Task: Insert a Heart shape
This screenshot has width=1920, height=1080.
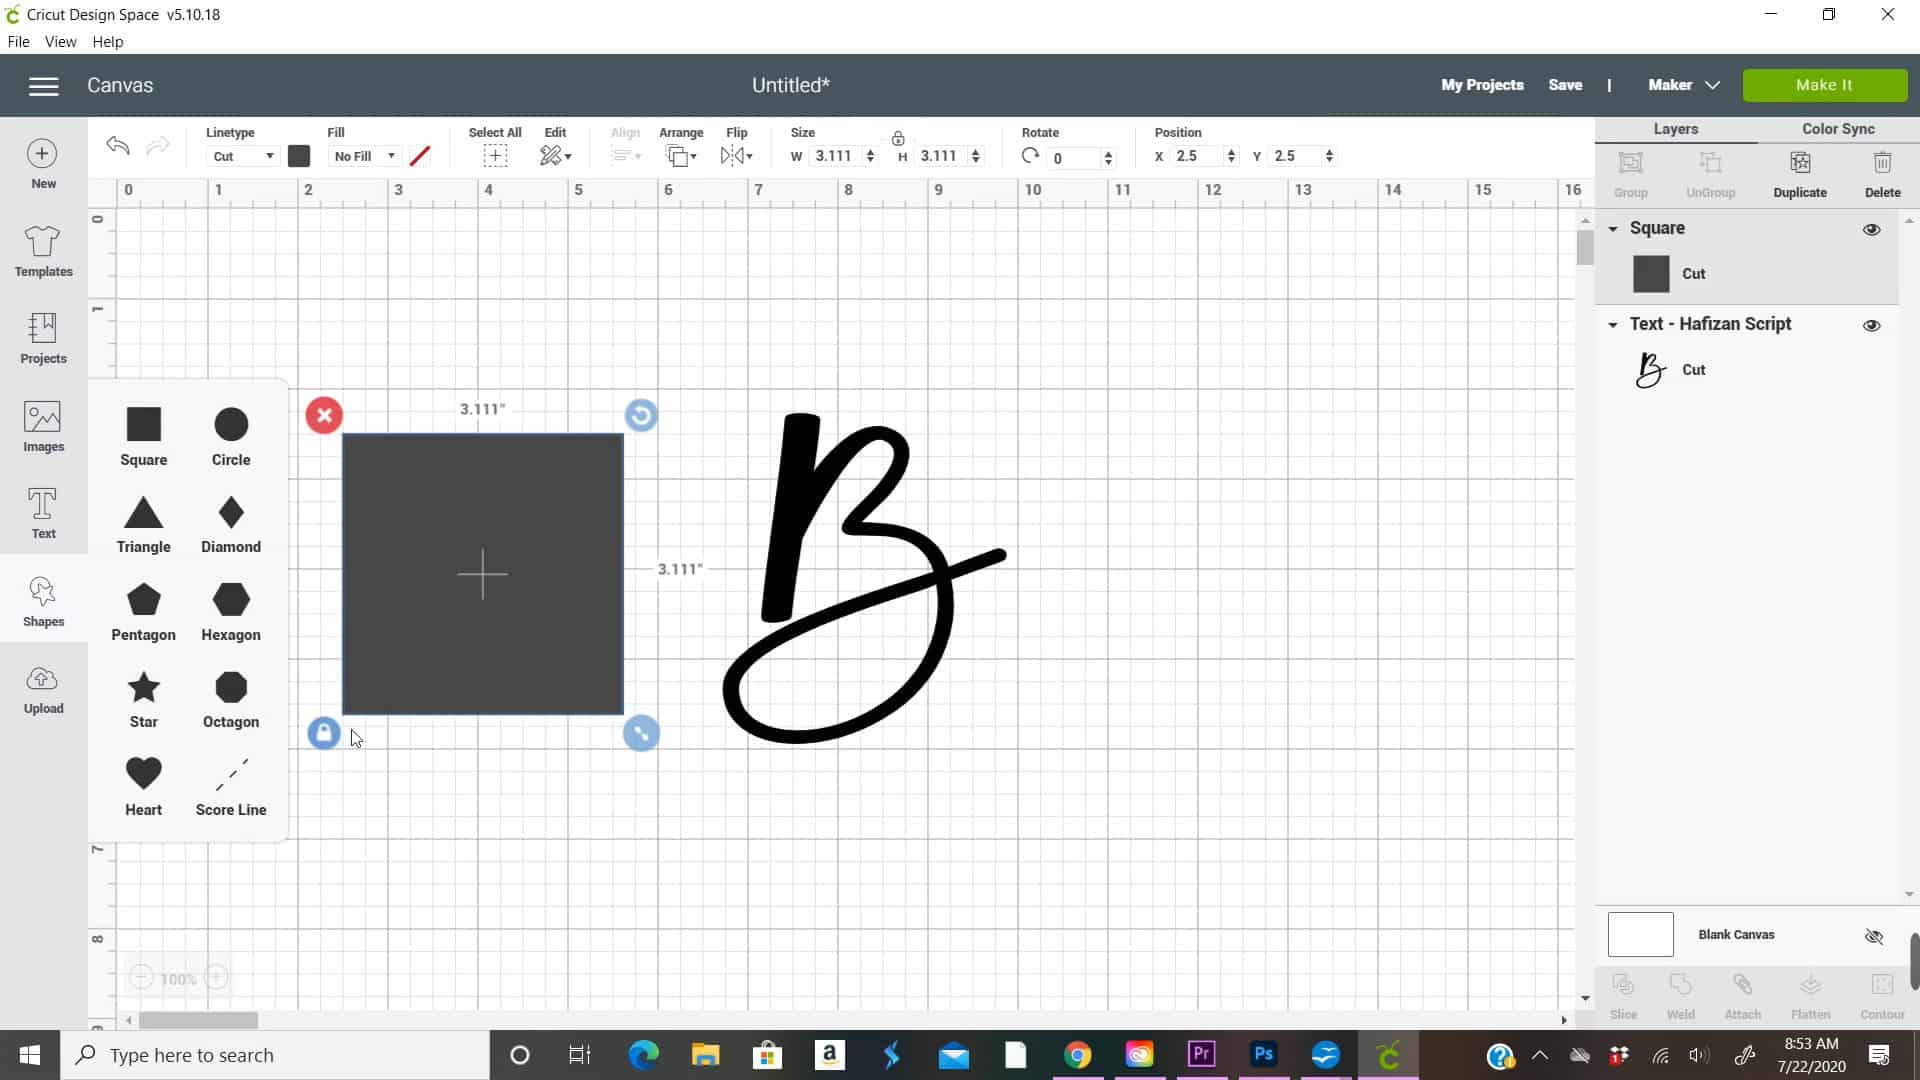Action: 143,787
